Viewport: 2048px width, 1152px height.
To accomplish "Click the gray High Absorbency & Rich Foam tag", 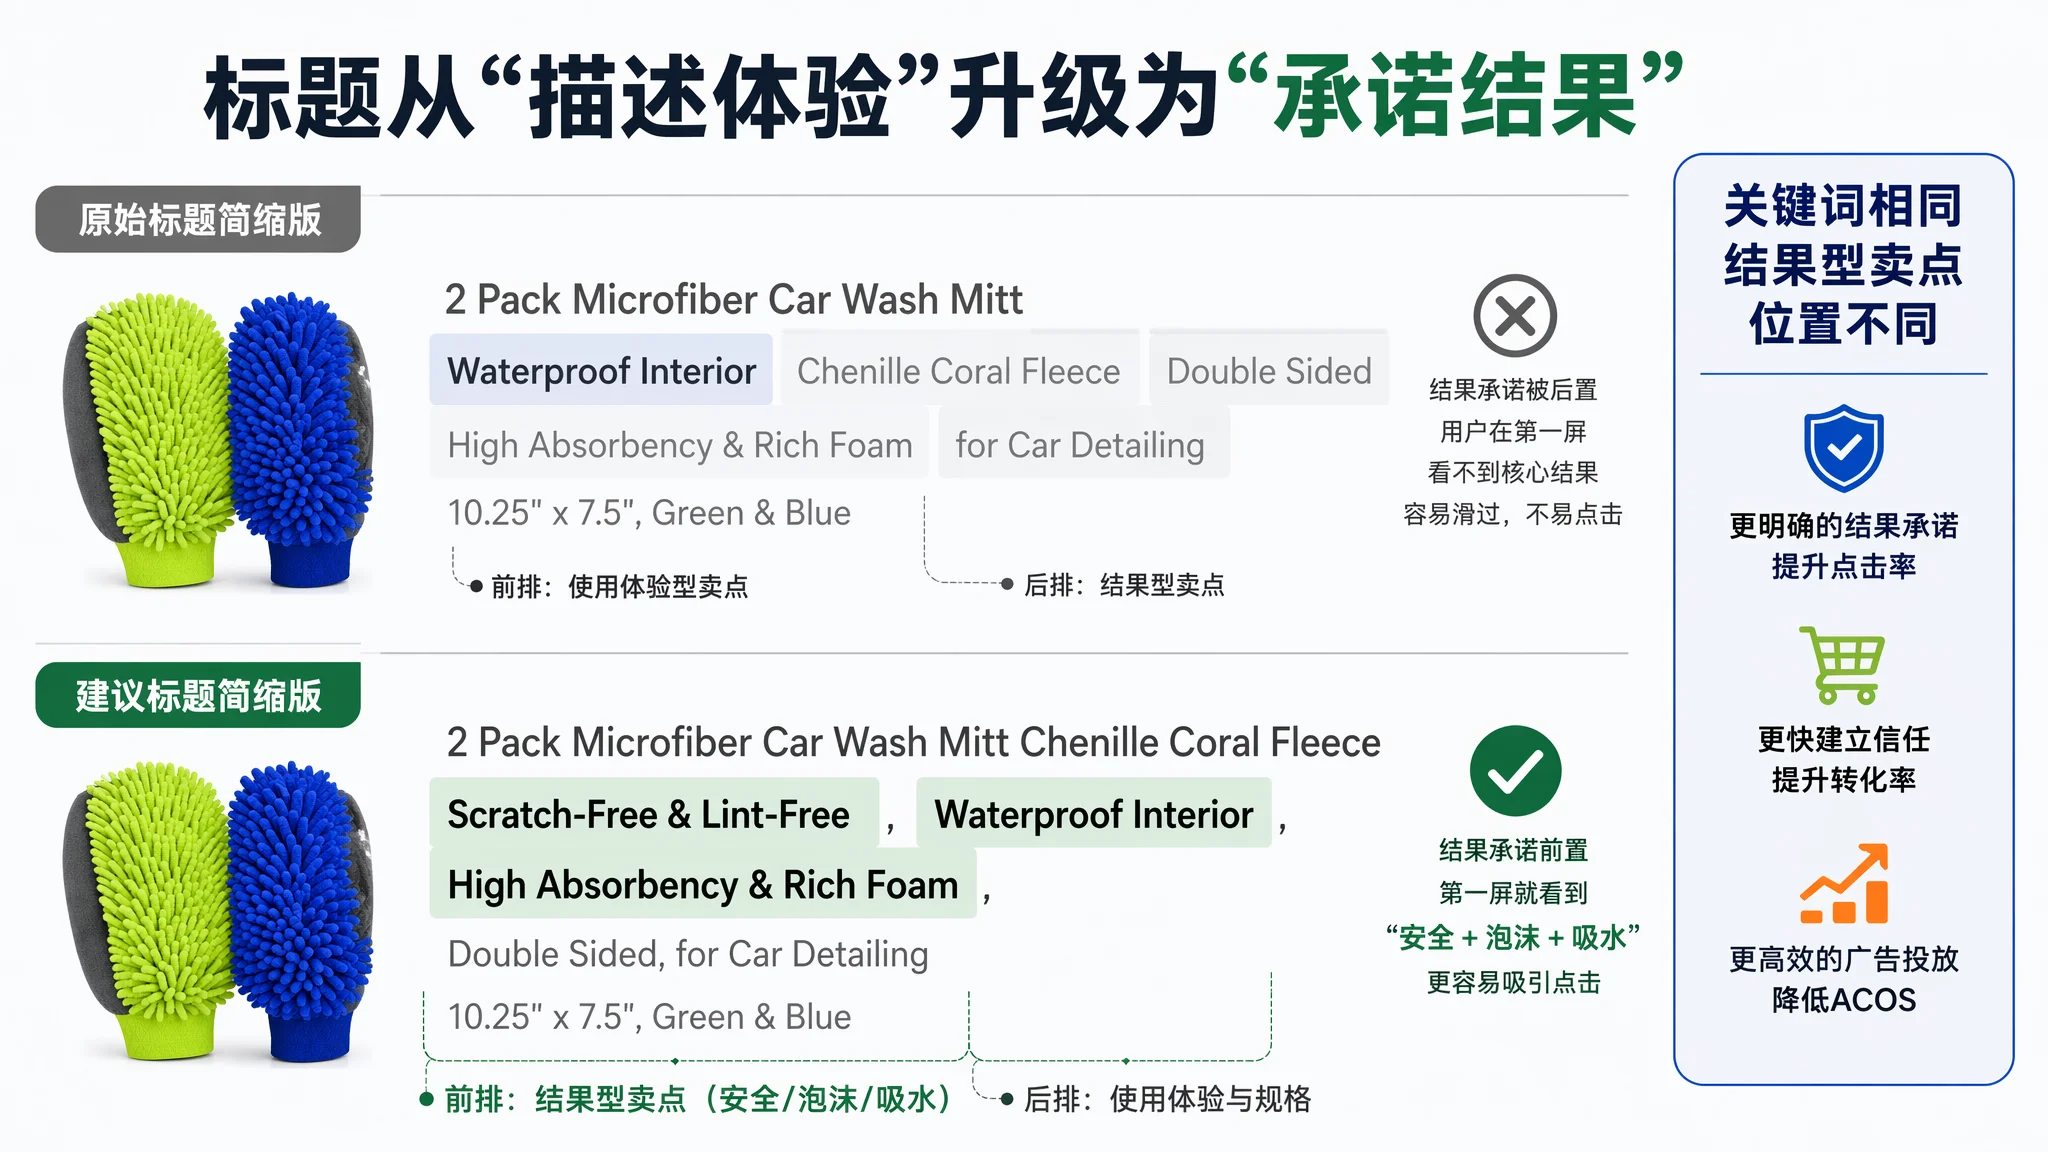I will [680, 445].
